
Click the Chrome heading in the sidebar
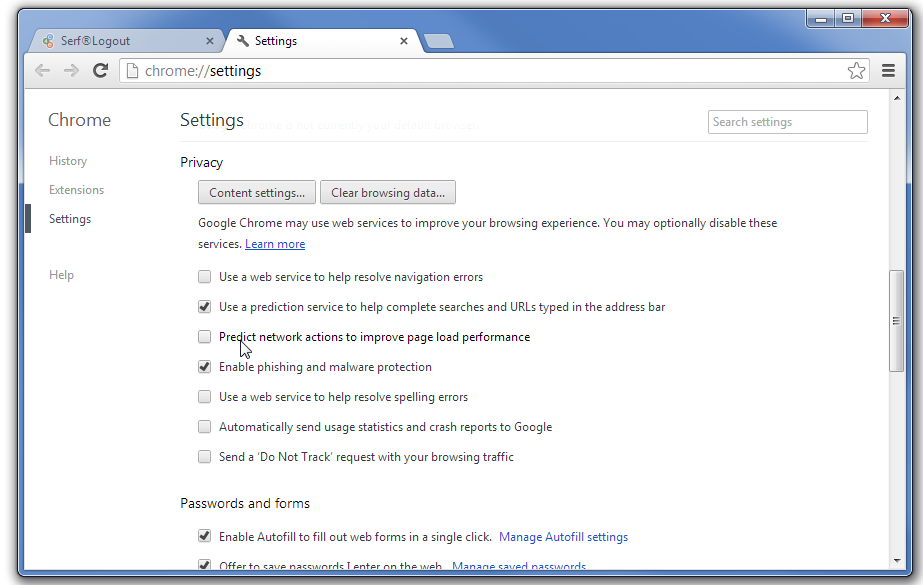pos(79,120)
